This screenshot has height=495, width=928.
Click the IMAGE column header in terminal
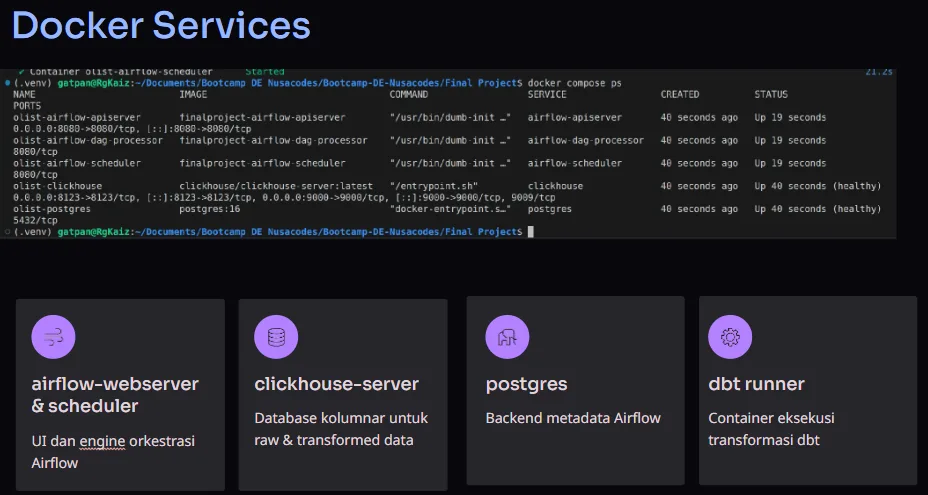193,94
